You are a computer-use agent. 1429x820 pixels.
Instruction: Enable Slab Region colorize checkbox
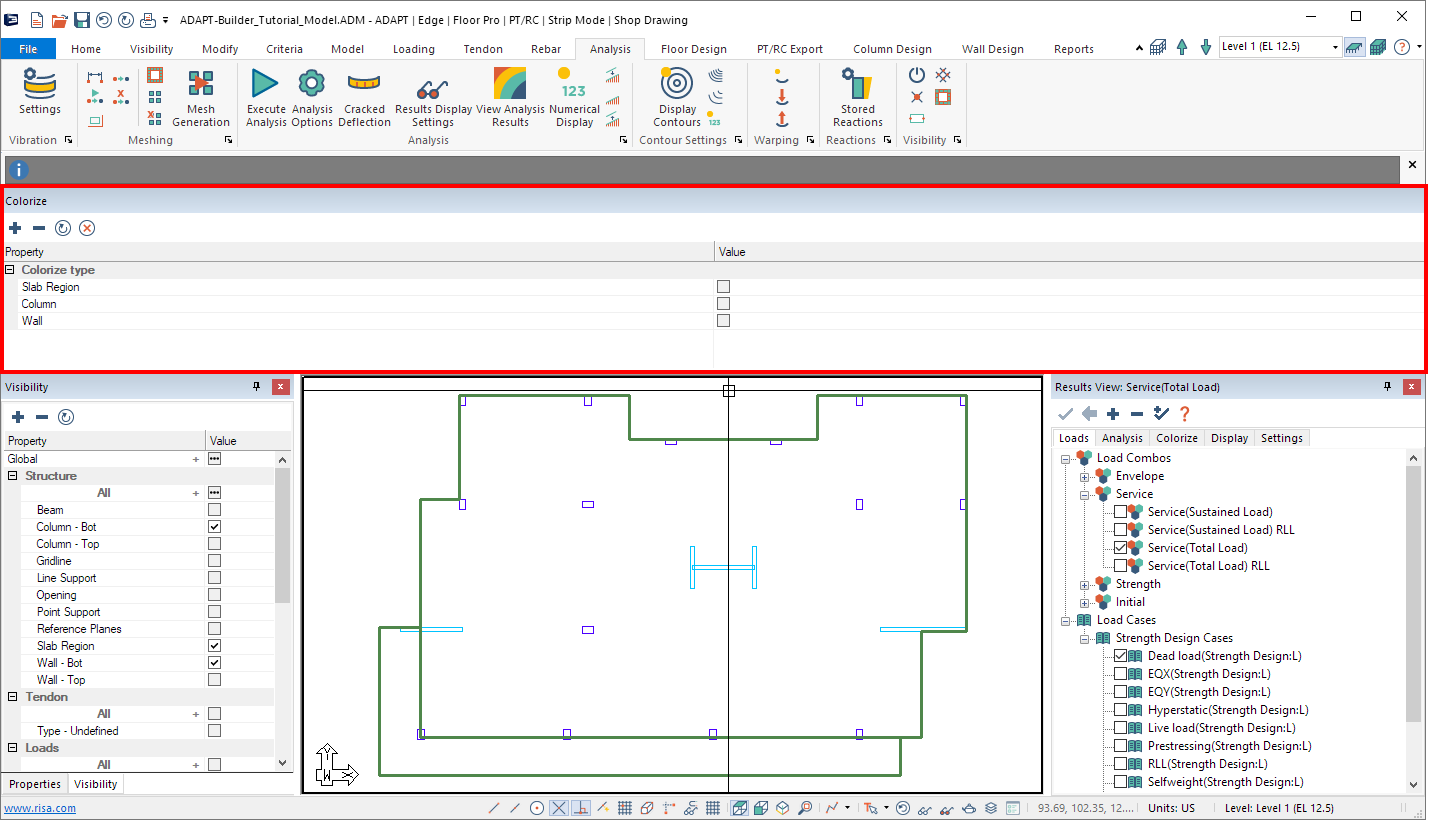point(723,287)
